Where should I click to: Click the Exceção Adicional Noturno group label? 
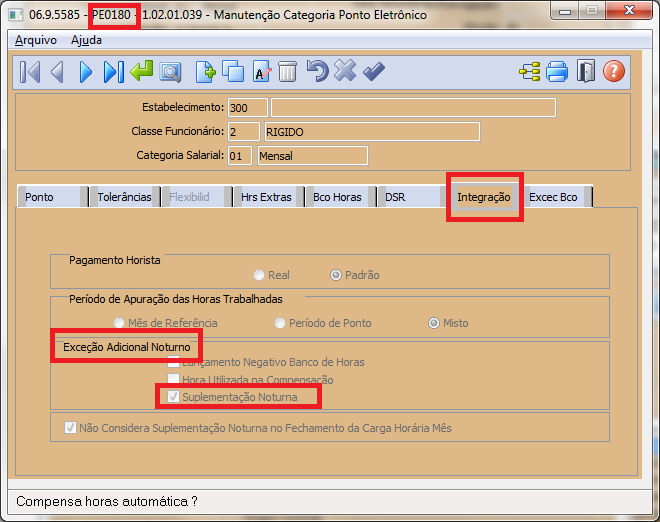pyautogui.click(x=127, y=347)
